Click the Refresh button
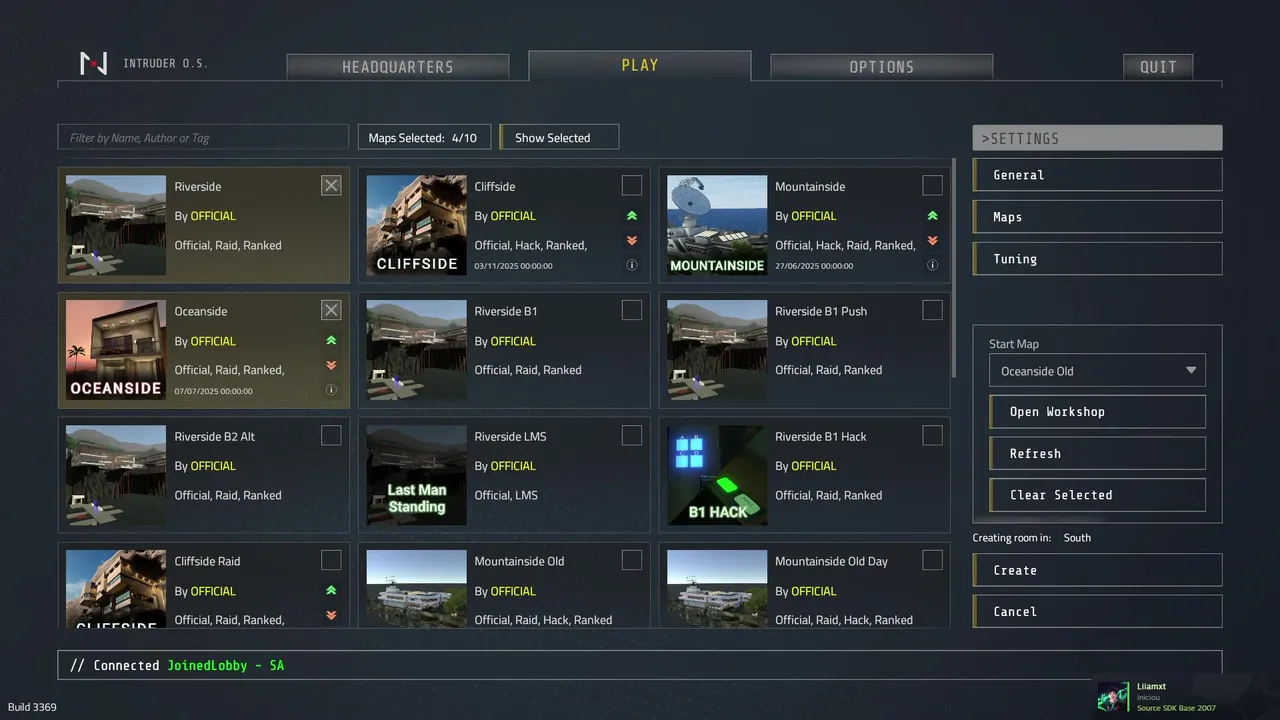This screenshot has height=720, width=1280. point(1097,454)
